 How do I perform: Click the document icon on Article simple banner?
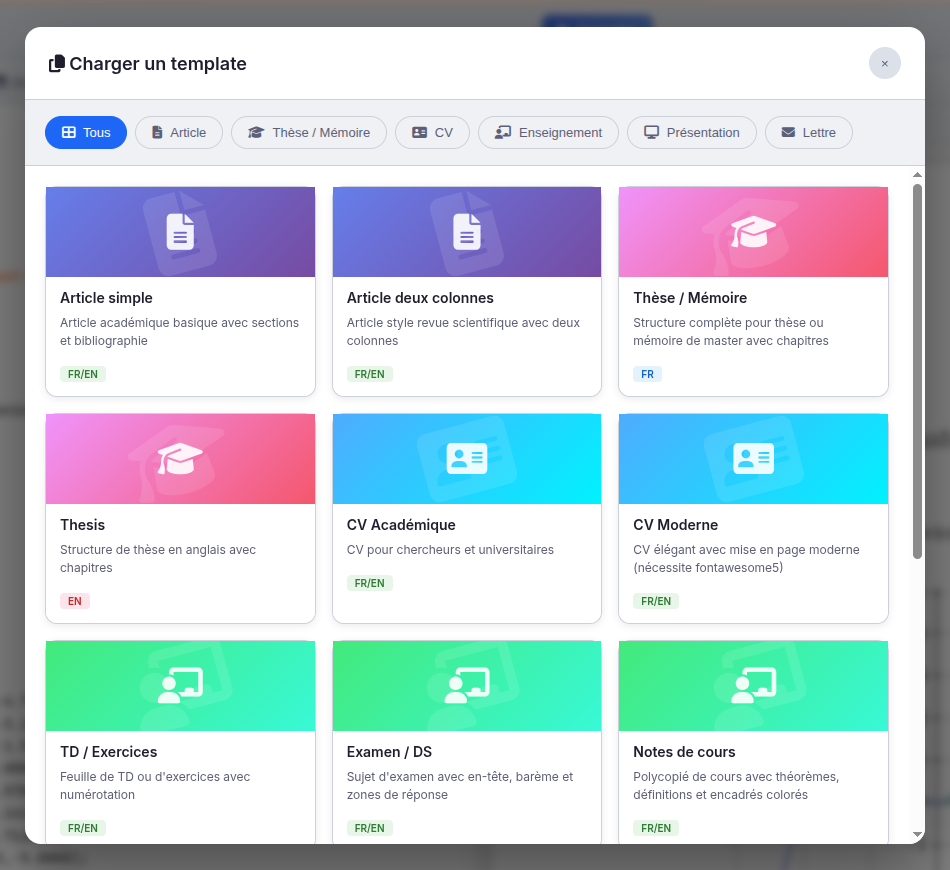pyautogui.click(x=180, y=232)
